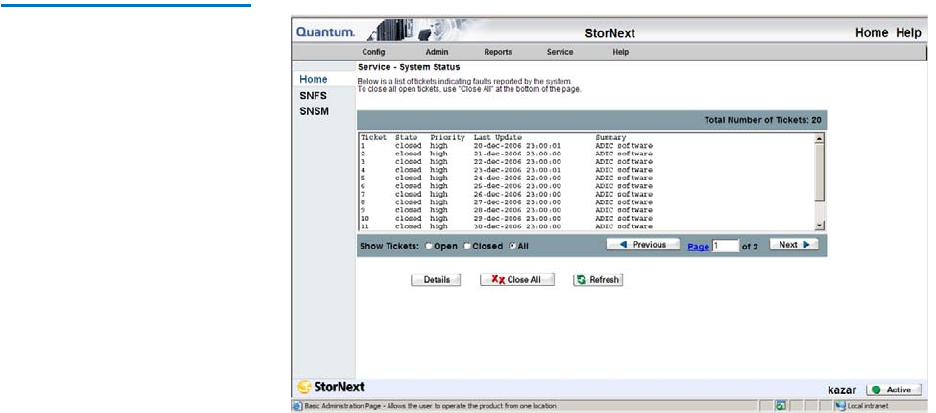Click the Close All button
936x413 pixels.
(x=518, y=280)
